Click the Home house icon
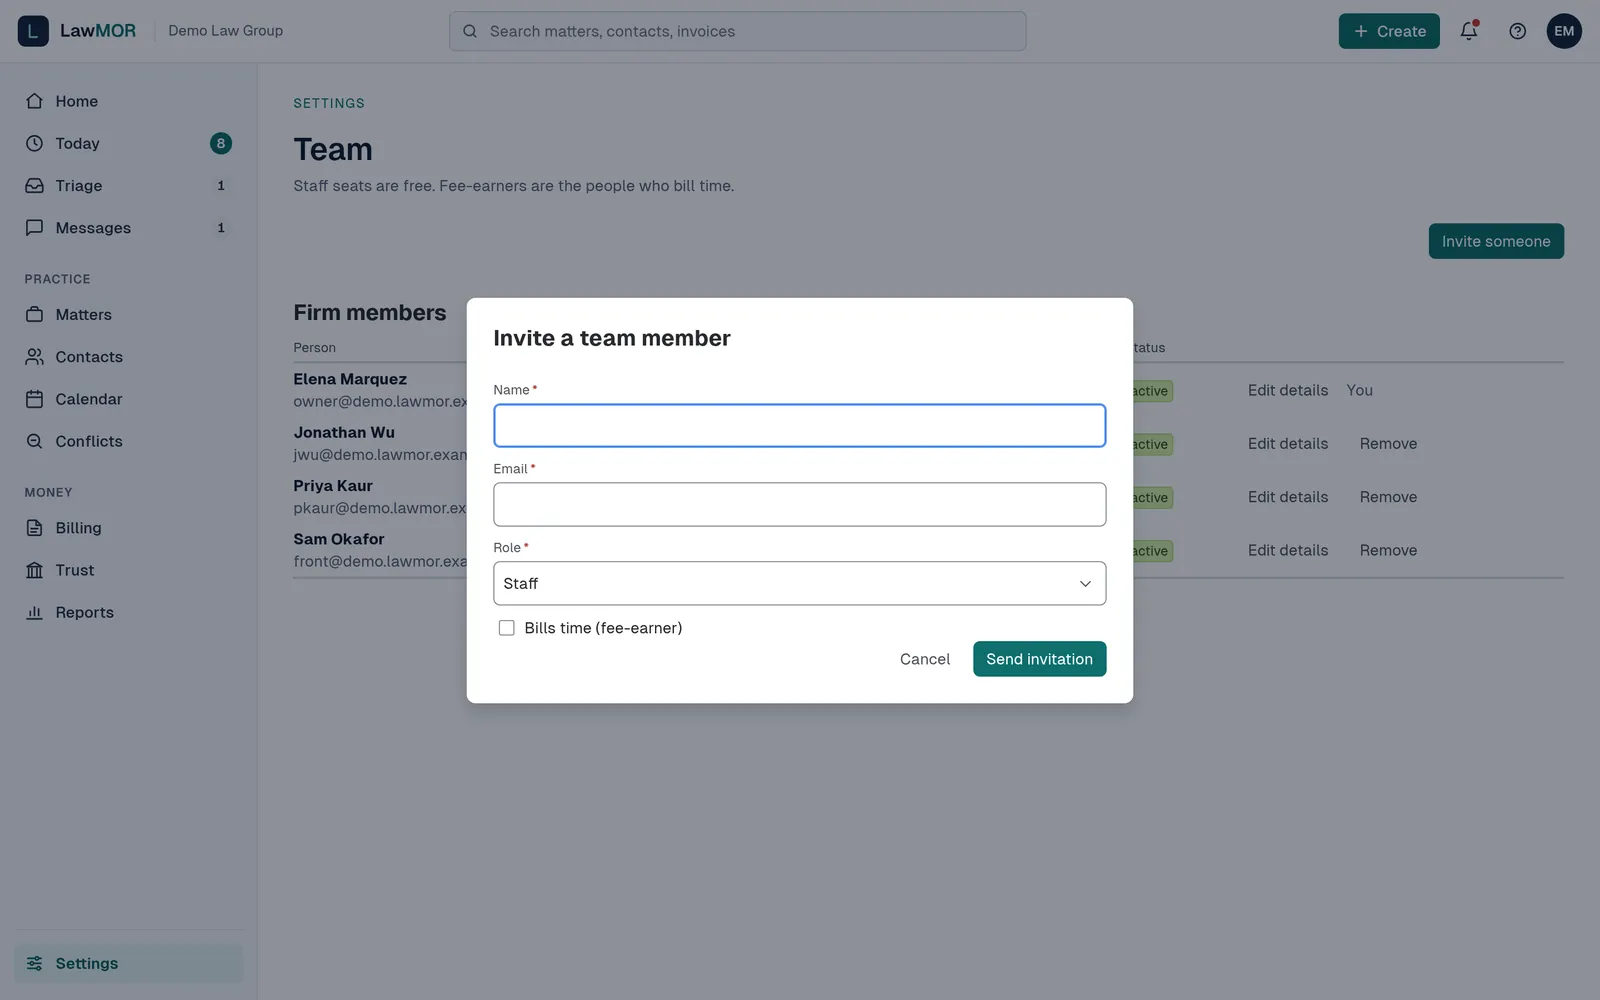This screenshot has width=1600, height=1000. (x=34, y=101)
